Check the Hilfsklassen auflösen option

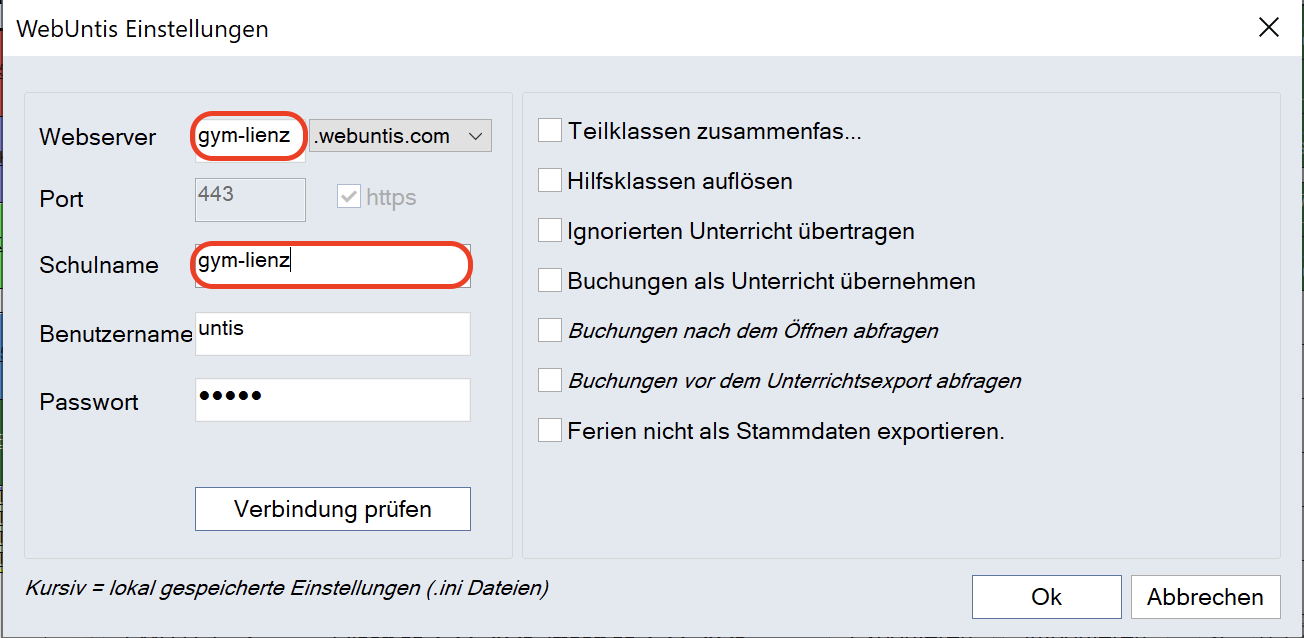550,181
